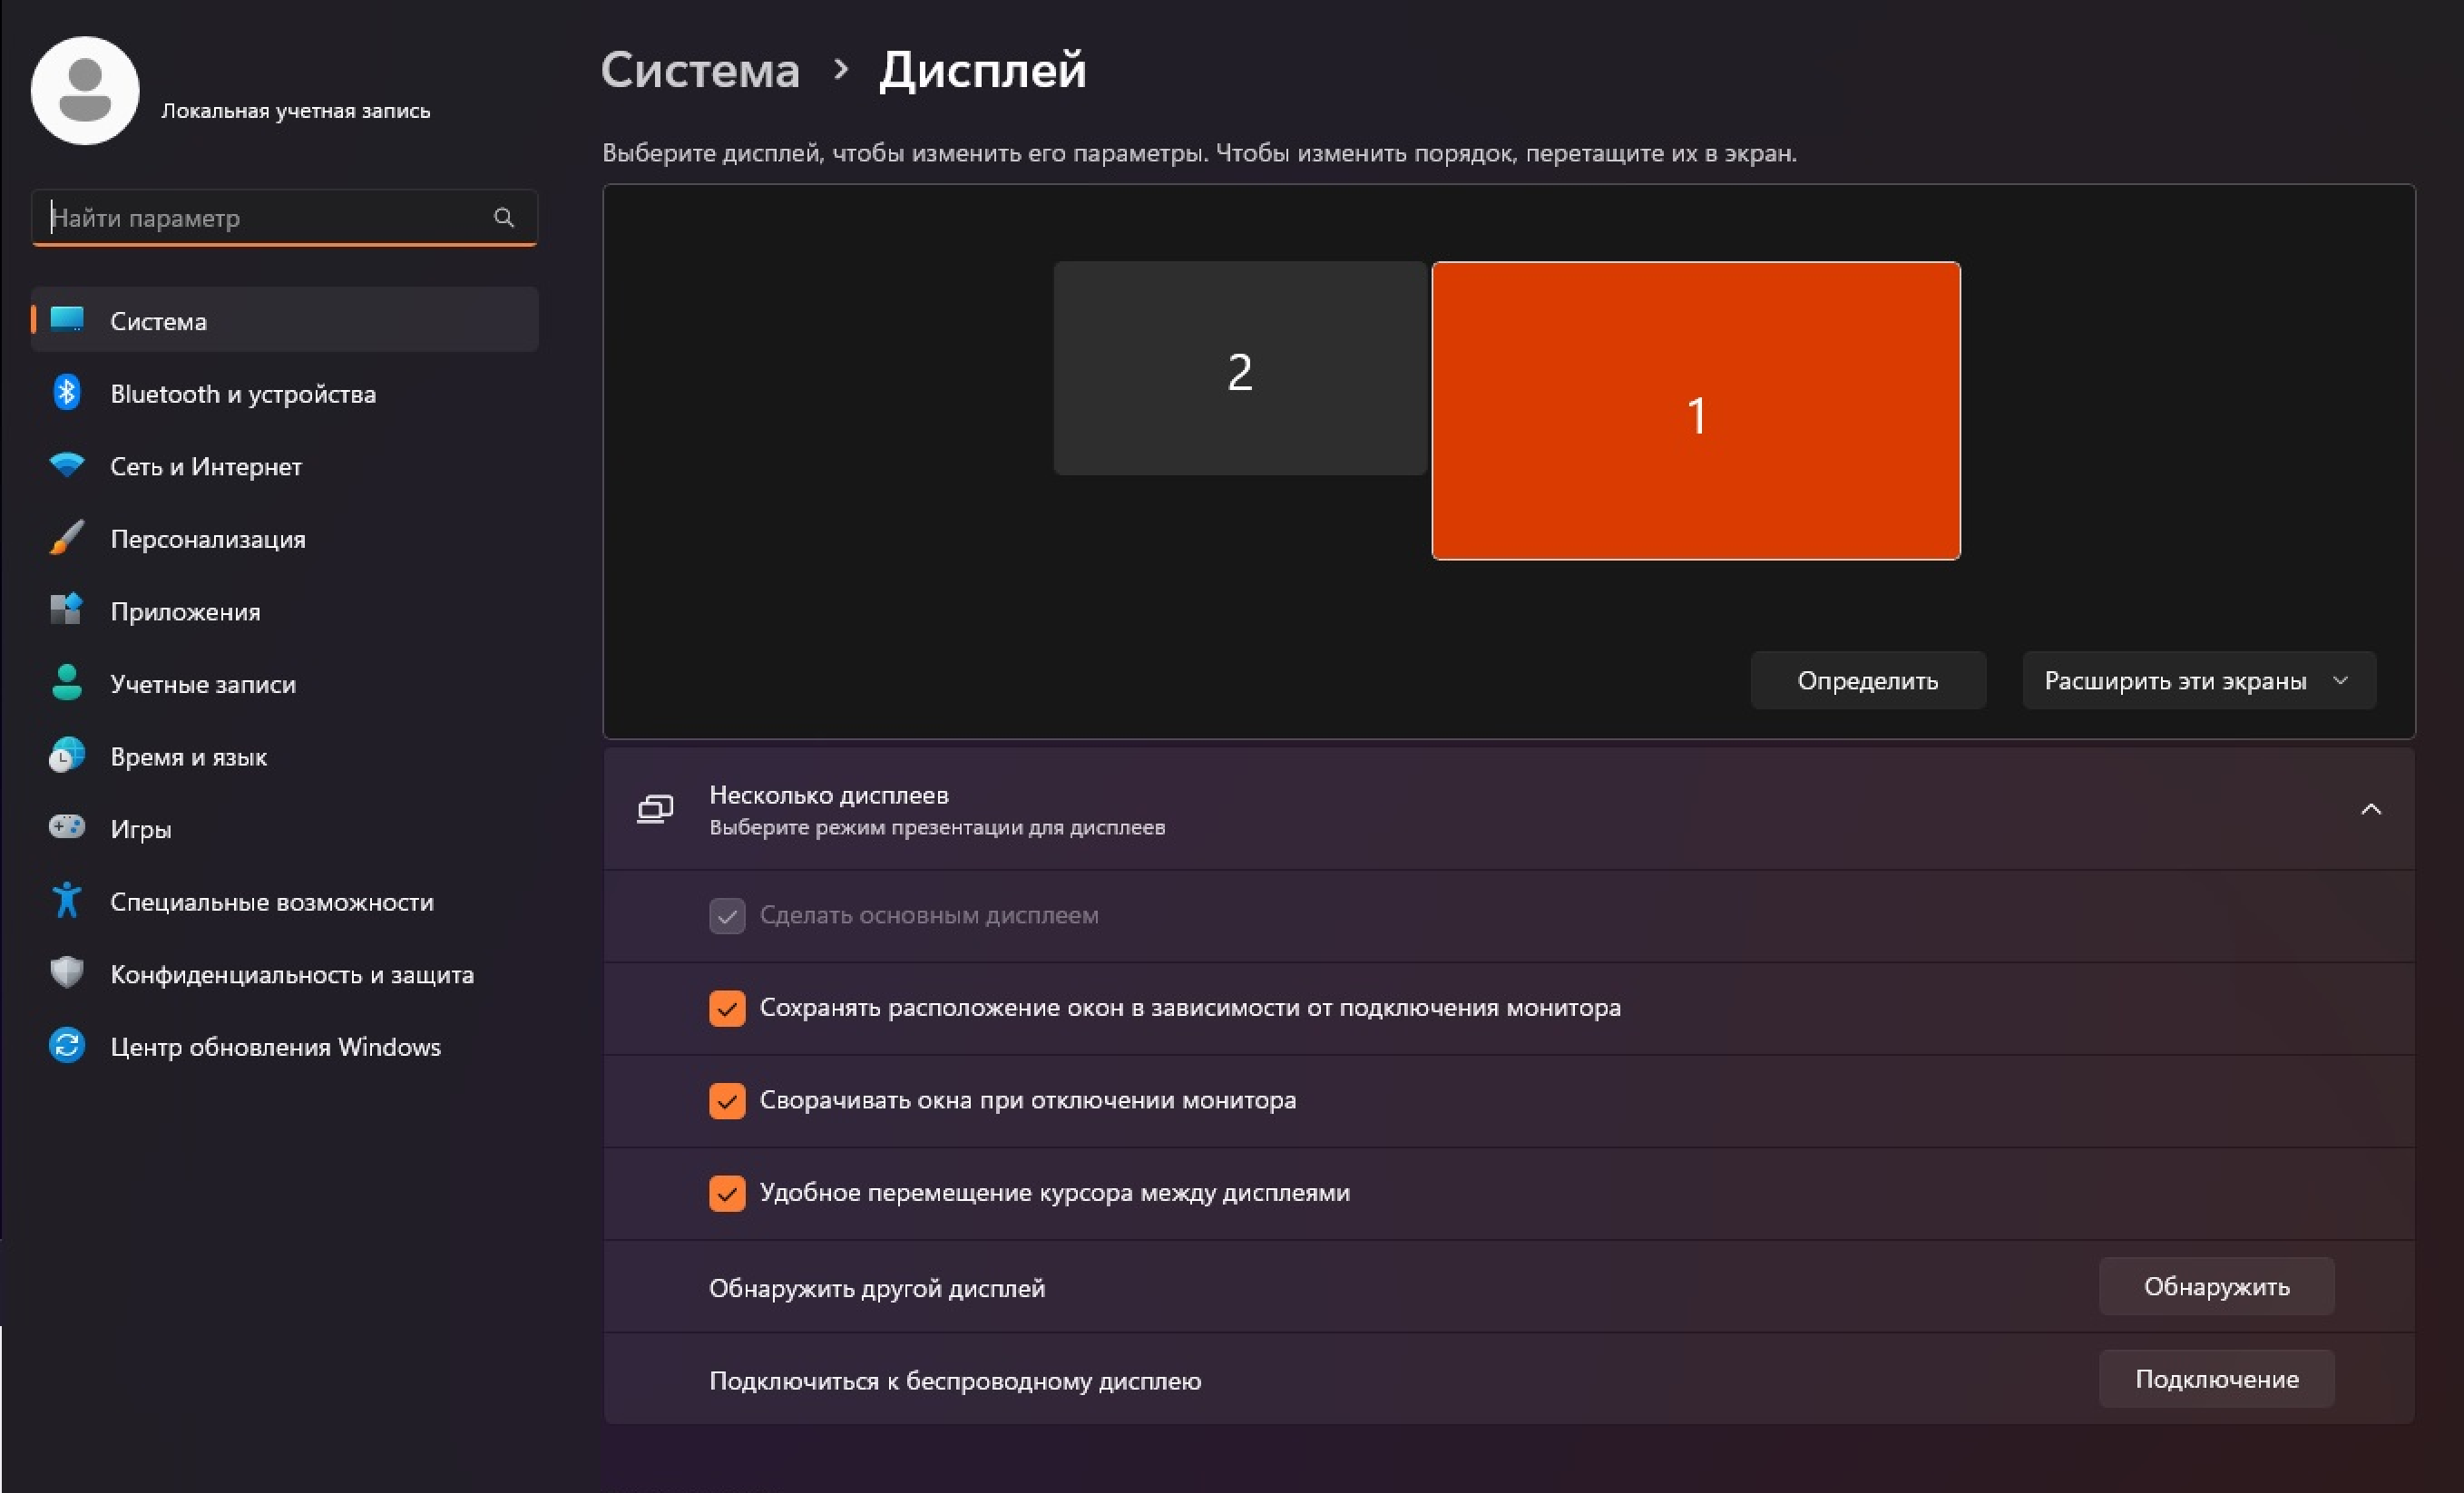Viewport: 2464px width, 1493px height.
Task: Open 'Учетные записи' settings
Action: (285, 683)
